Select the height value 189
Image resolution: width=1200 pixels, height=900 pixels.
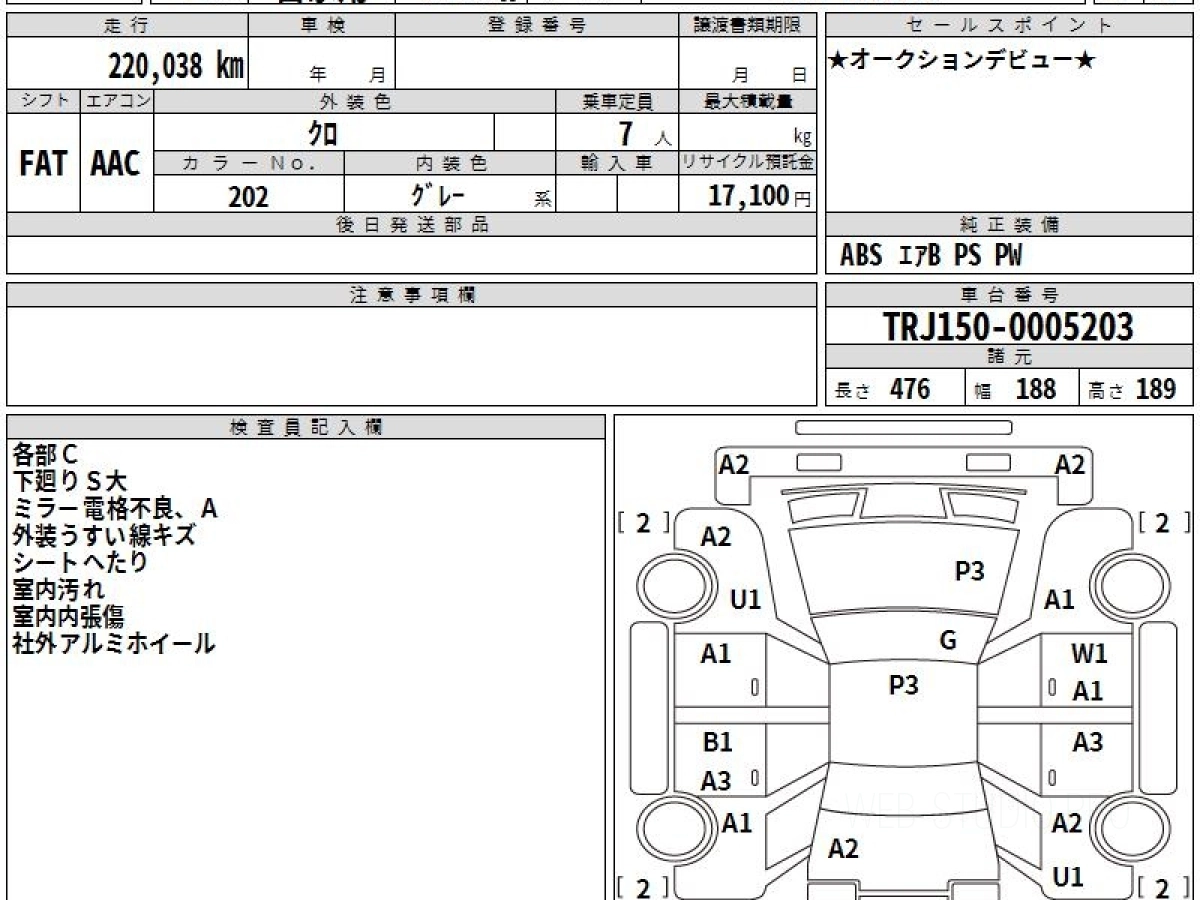click(1156, 389)
